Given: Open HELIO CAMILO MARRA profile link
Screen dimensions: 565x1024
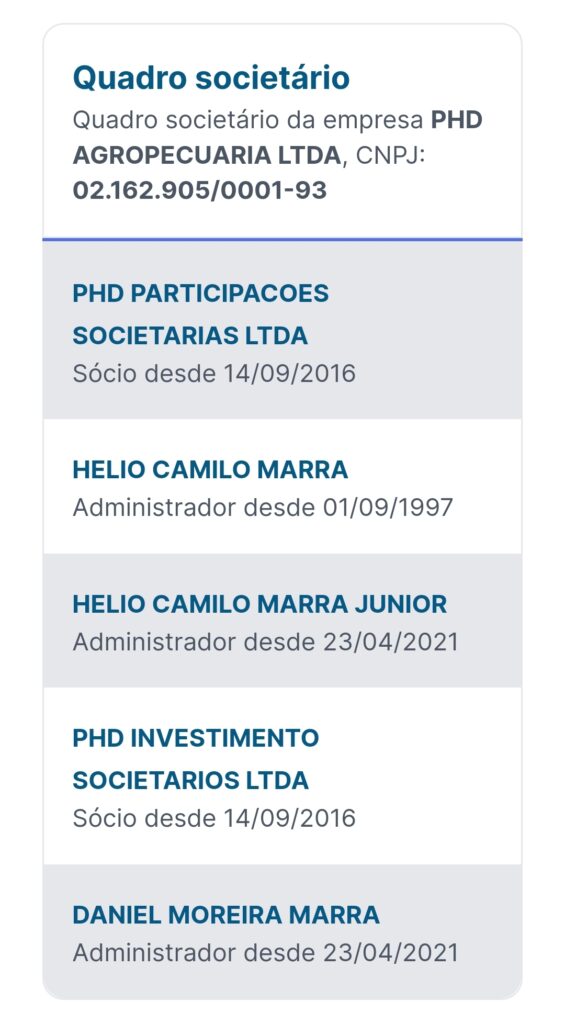Looking at the screenshot, I should pyautogui.click(x=210, y=470).
